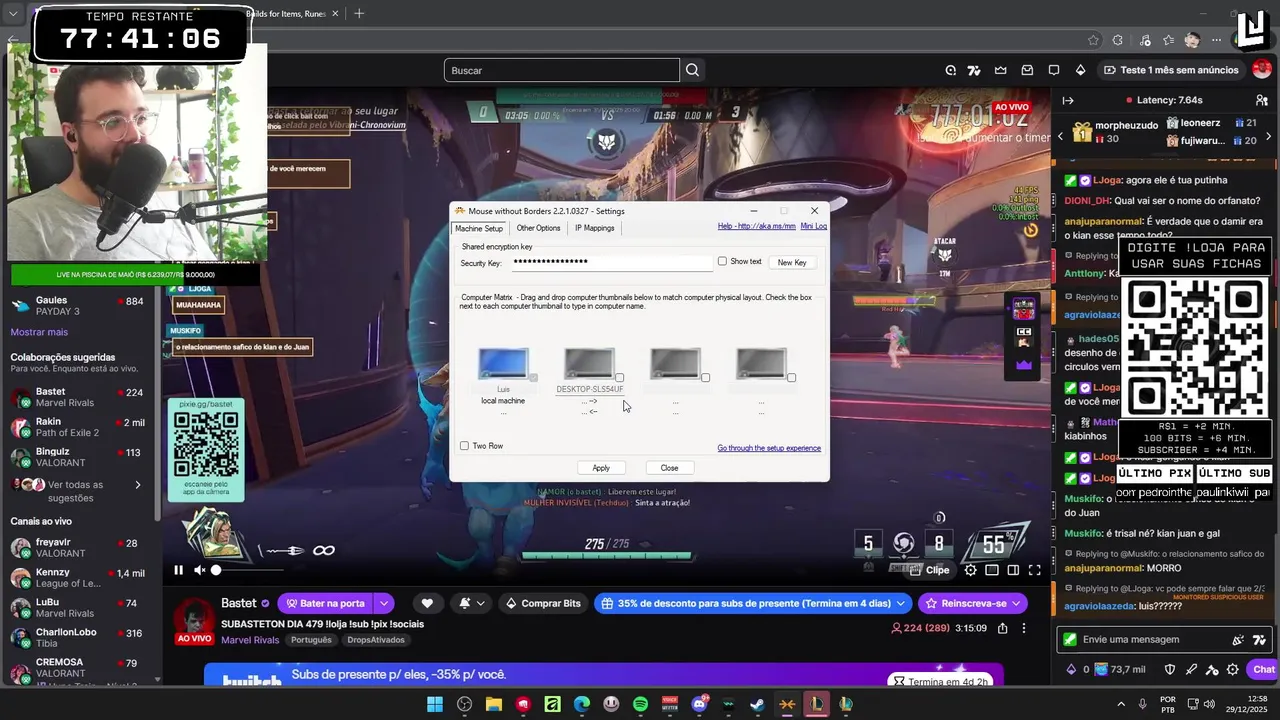Expand 'Ver todas as sugestões' arrow
Screen dimensions: 1280x720
click(138, 485)
